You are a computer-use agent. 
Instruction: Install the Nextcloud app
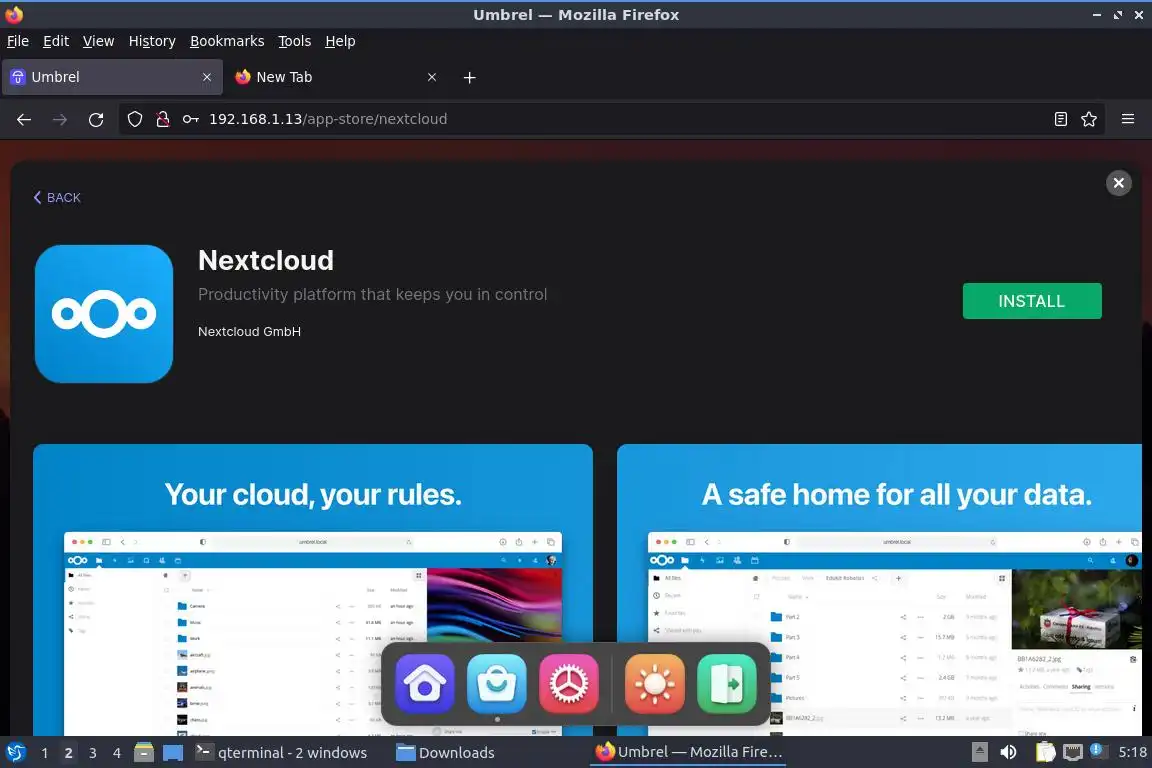pos(1032,301)
